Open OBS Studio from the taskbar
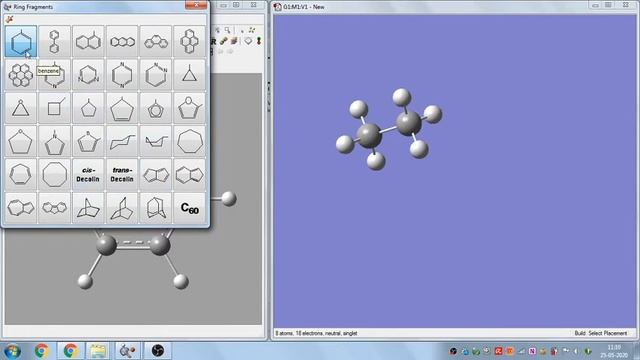The height and width of the screenshot is (360, 640). pos(158,351)
